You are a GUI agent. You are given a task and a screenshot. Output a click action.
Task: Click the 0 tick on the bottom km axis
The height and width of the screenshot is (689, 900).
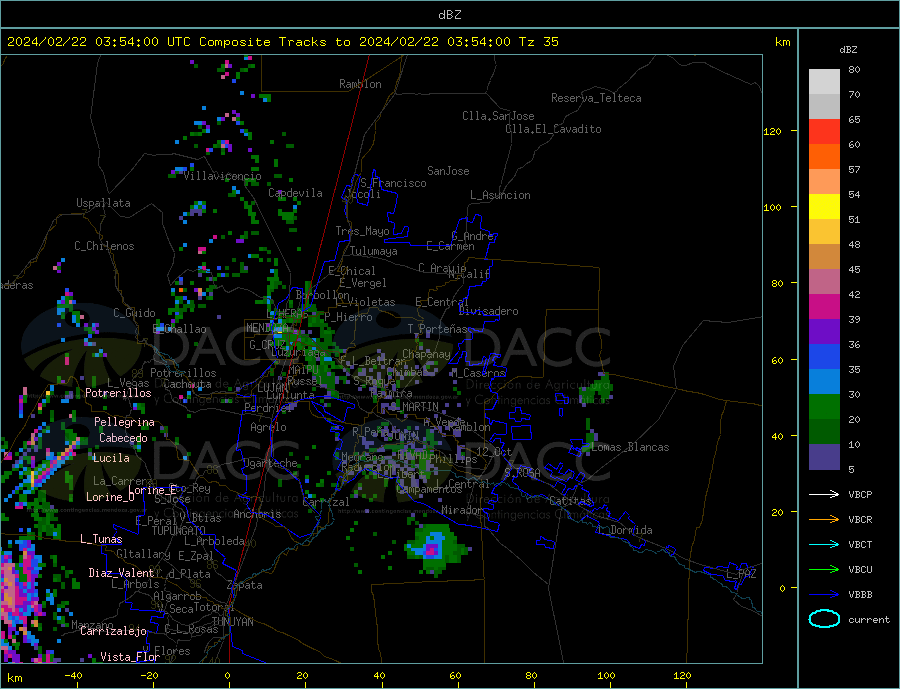click(228, 676)
